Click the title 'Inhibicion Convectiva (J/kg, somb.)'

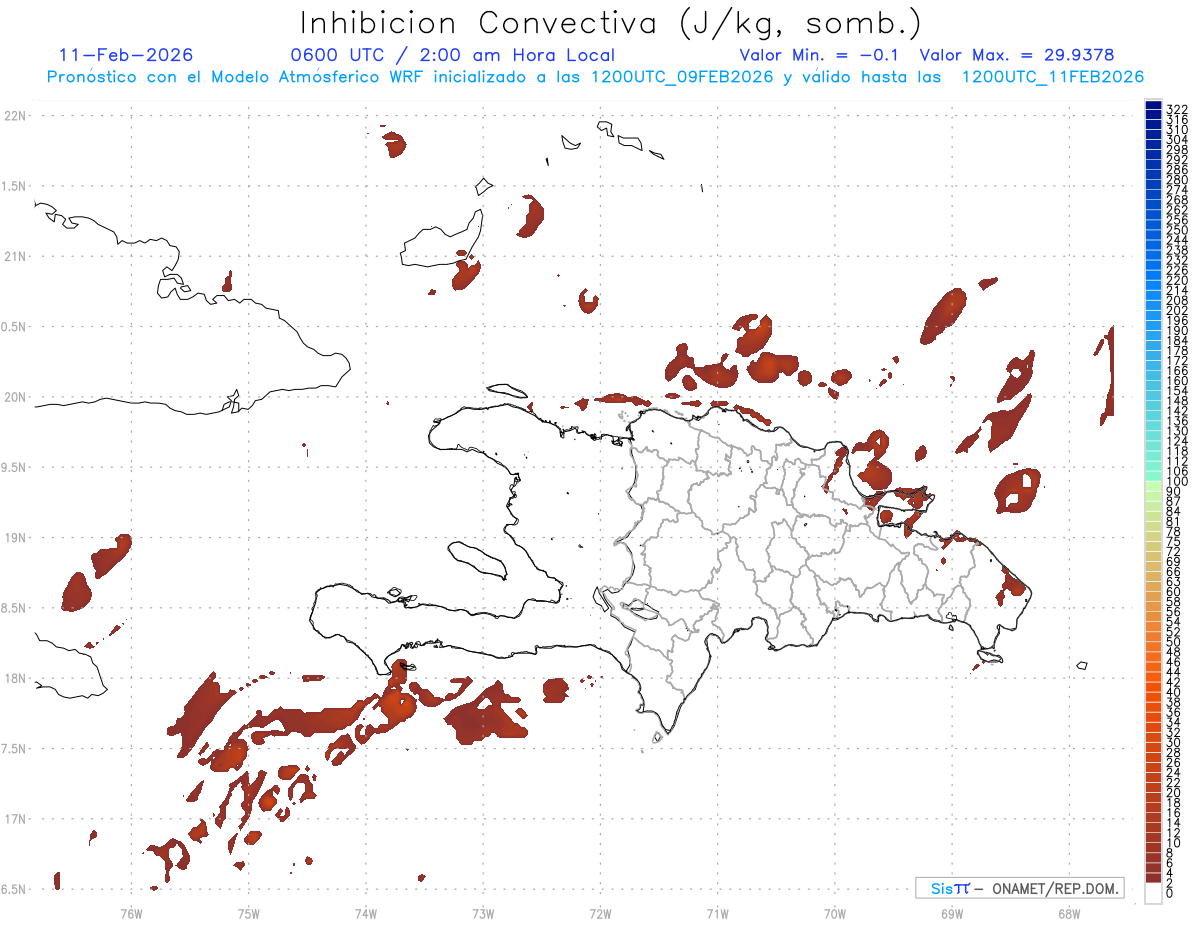pos(610,24)
